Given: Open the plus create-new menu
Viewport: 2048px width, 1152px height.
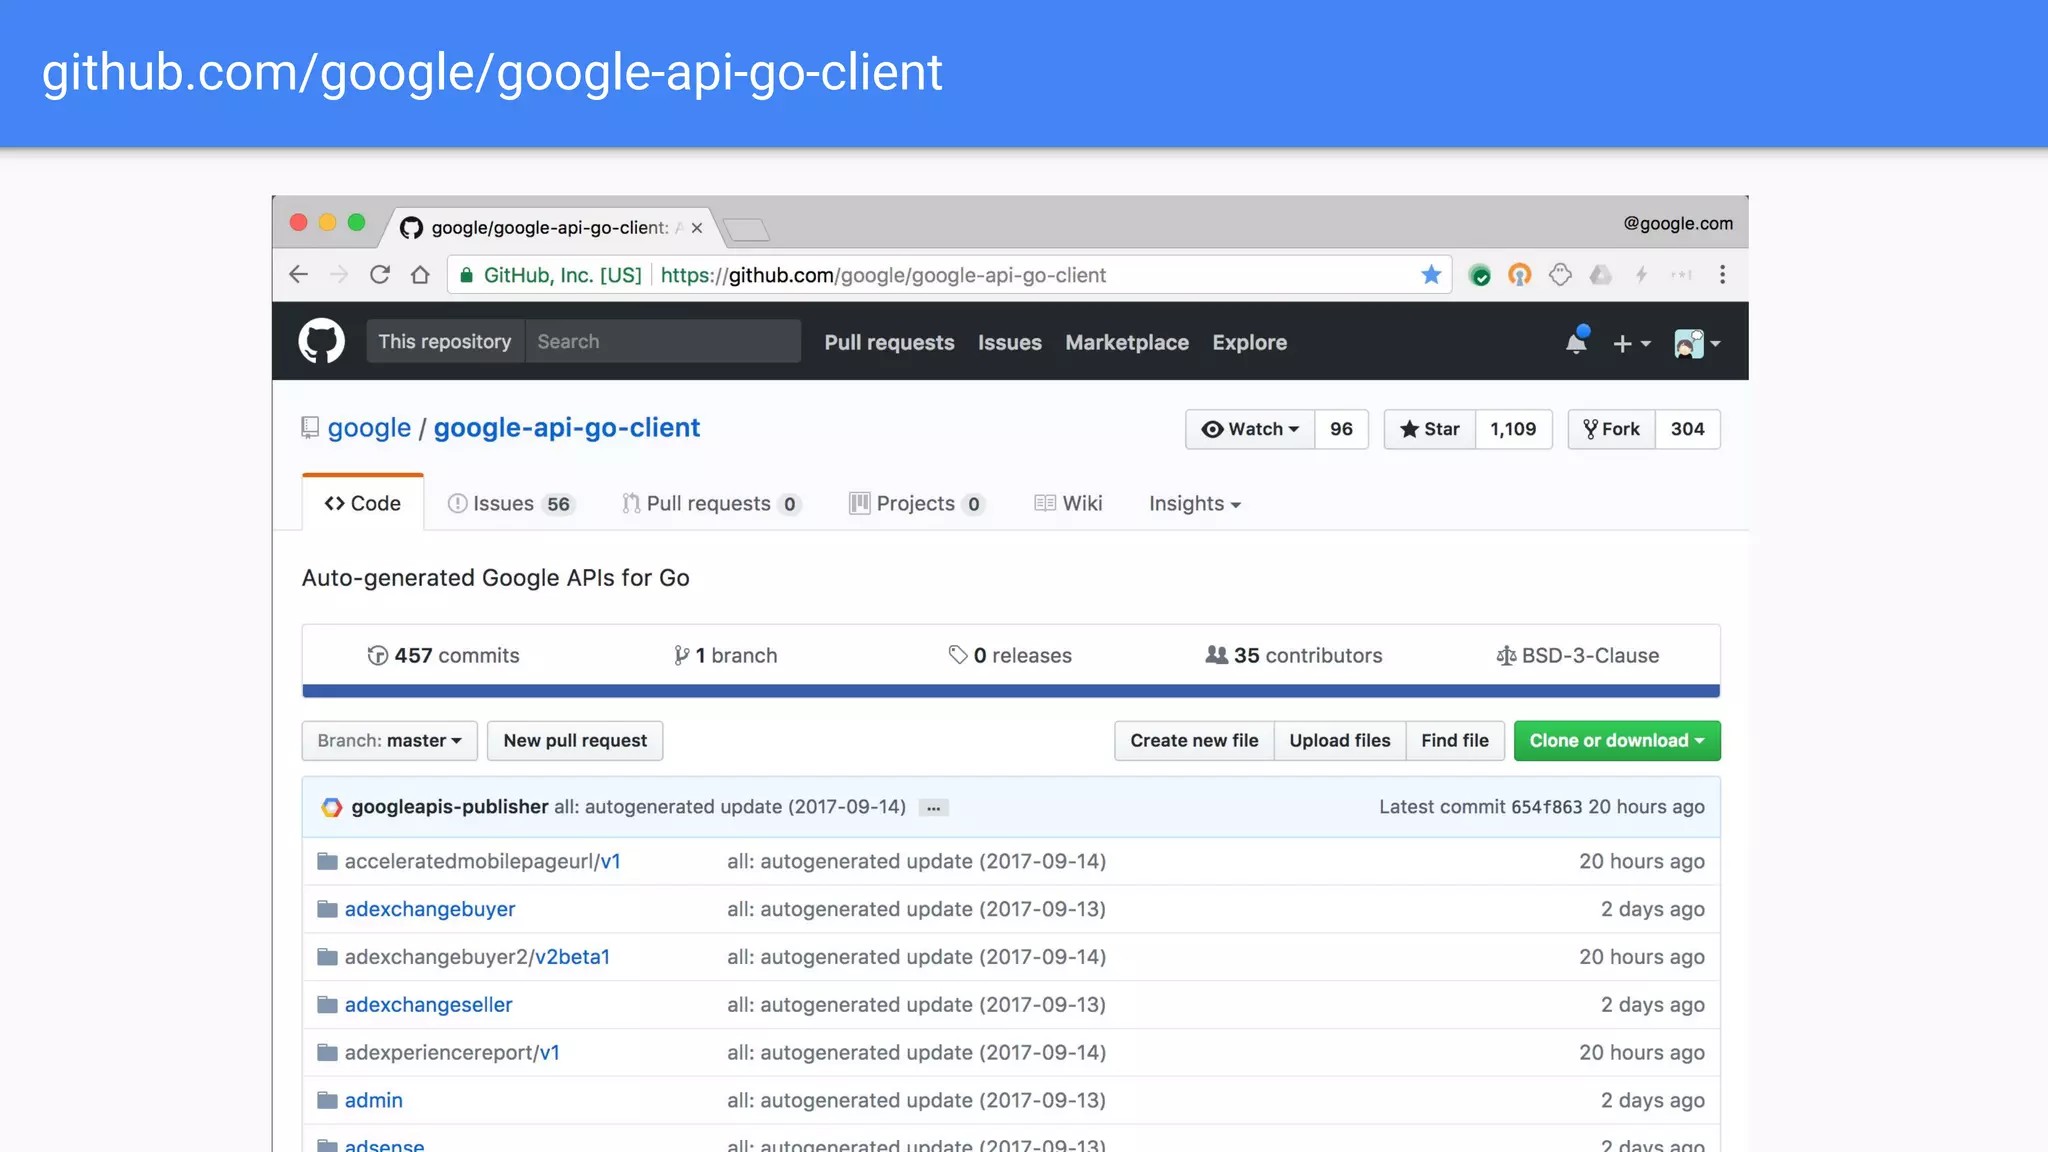Looking at the screenshot, I should (x=1631, y=343).
